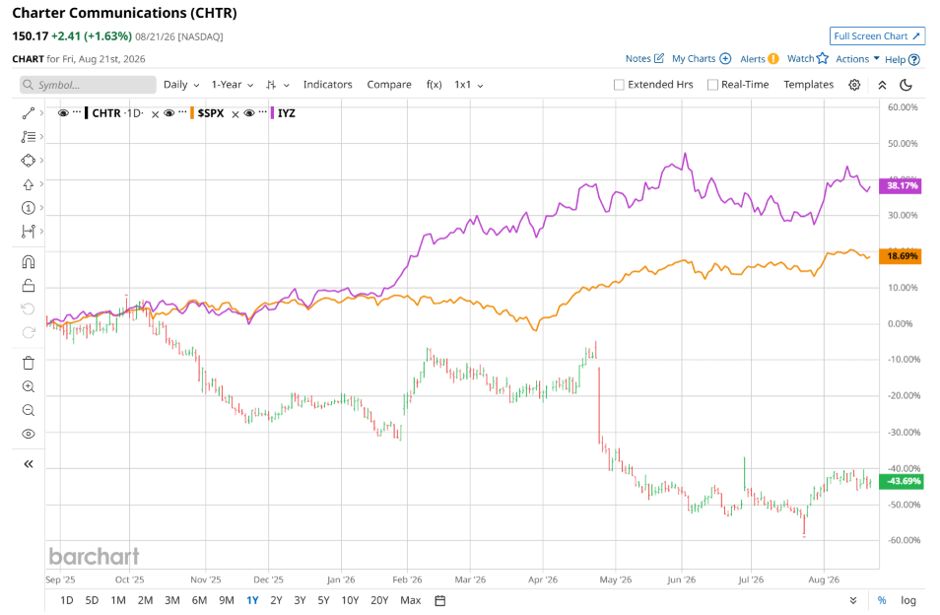Collapse the drawing tools sidebar
Image resolution: width=940 pixels, height=615 pixels.
click(x=28, y=464)
